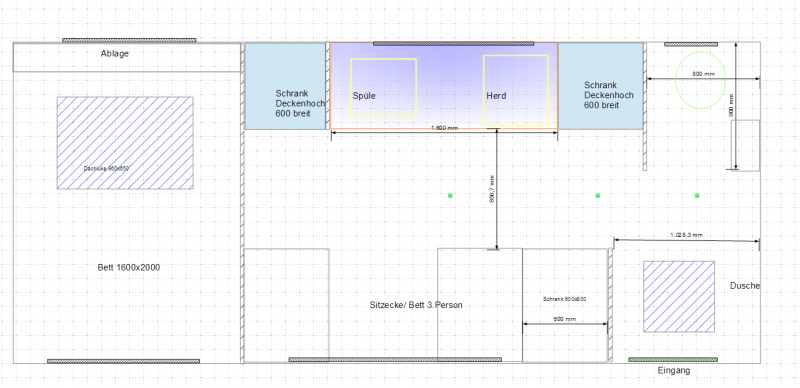Click the 800 mm dimension label
The image size is (800, 388).
pyautogui.click(x=704, y=74)
